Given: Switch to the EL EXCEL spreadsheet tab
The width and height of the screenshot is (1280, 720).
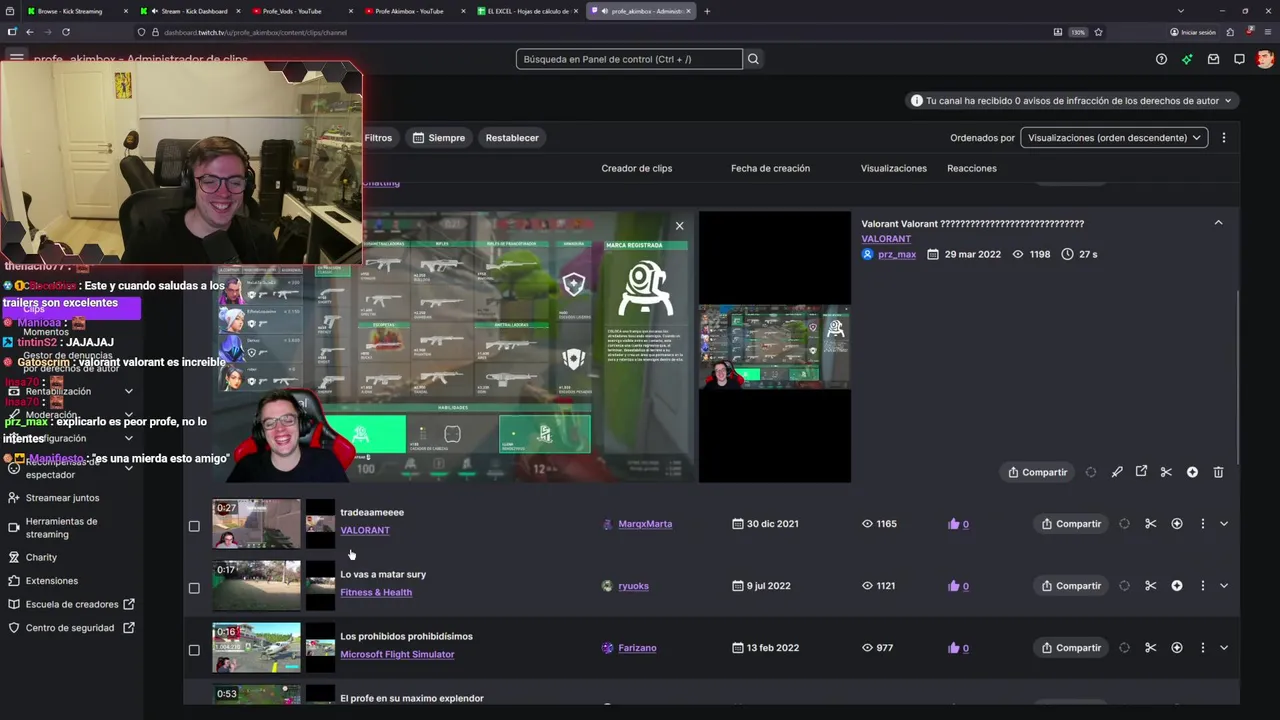Looking at the screenshot, I should pos(528,11).
